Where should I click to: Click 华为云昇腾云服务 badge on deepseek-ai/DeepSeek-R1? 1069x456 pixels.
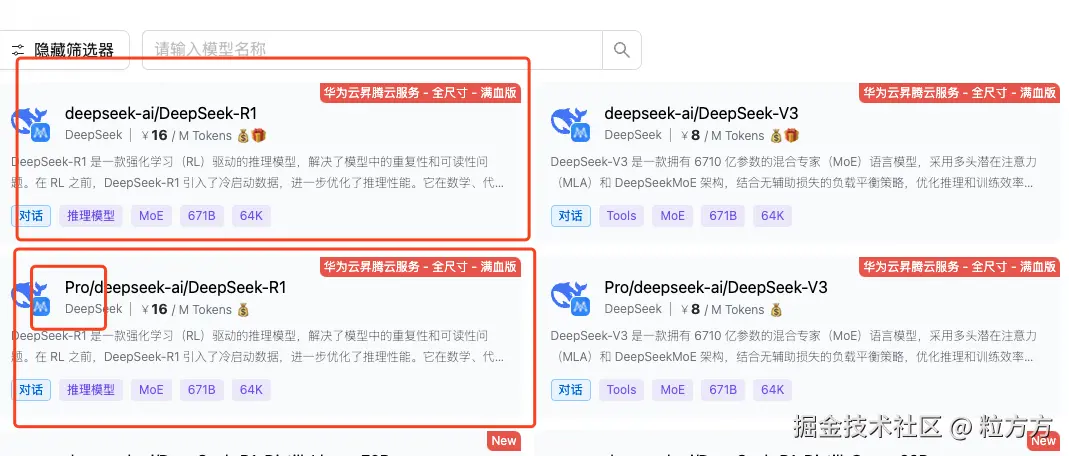421,93
